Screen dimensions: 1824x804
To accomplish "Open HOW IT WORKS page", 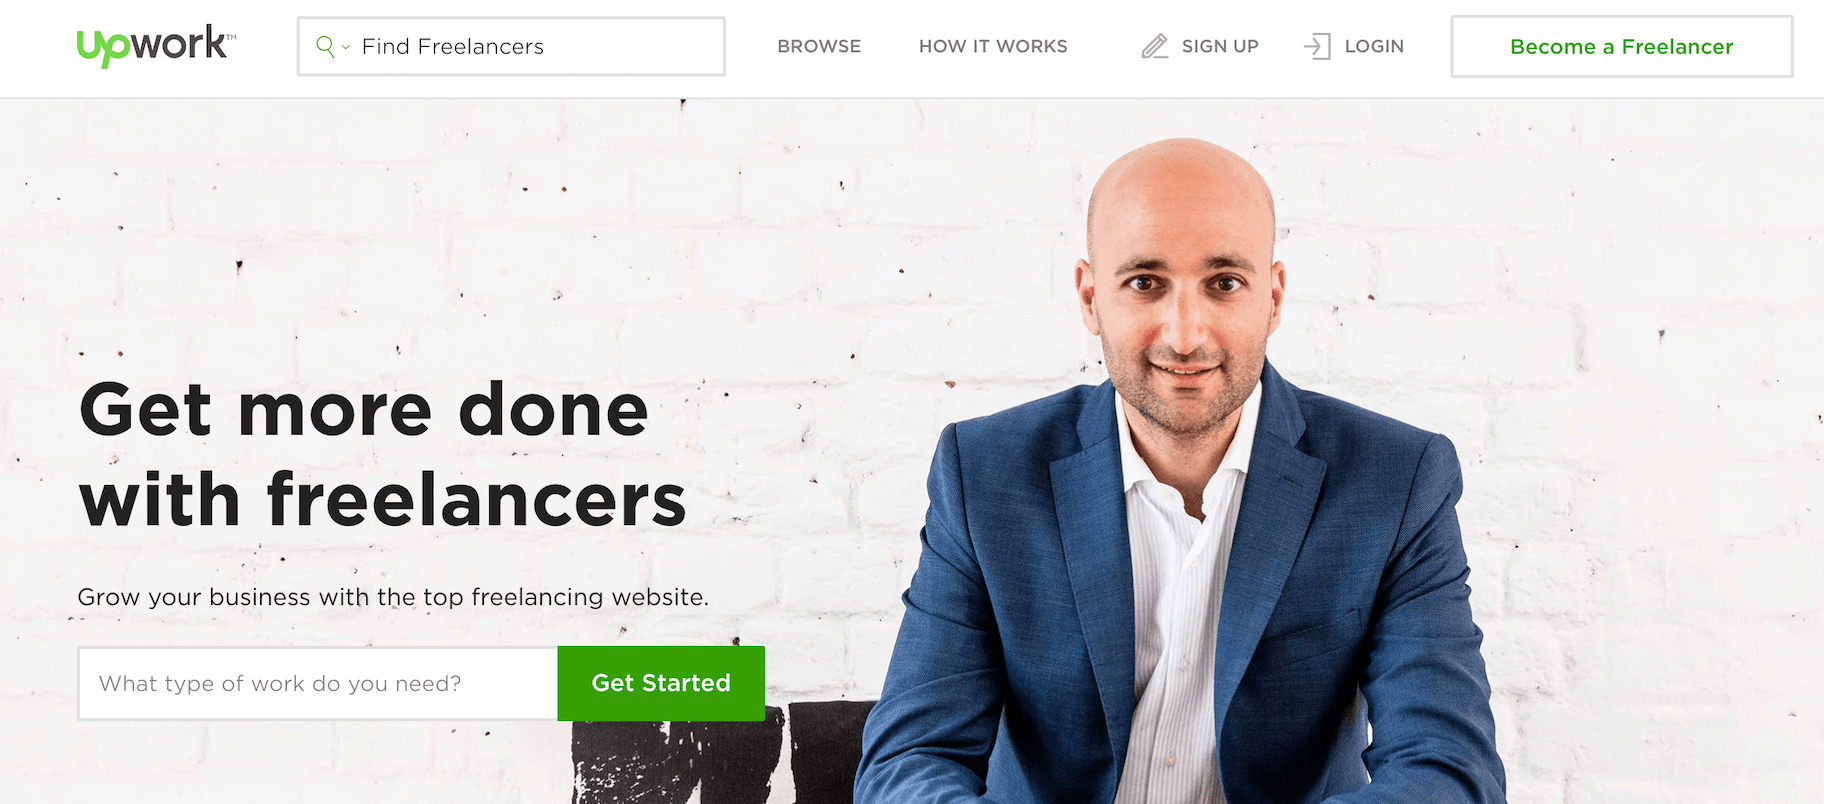I will point(993,46).
